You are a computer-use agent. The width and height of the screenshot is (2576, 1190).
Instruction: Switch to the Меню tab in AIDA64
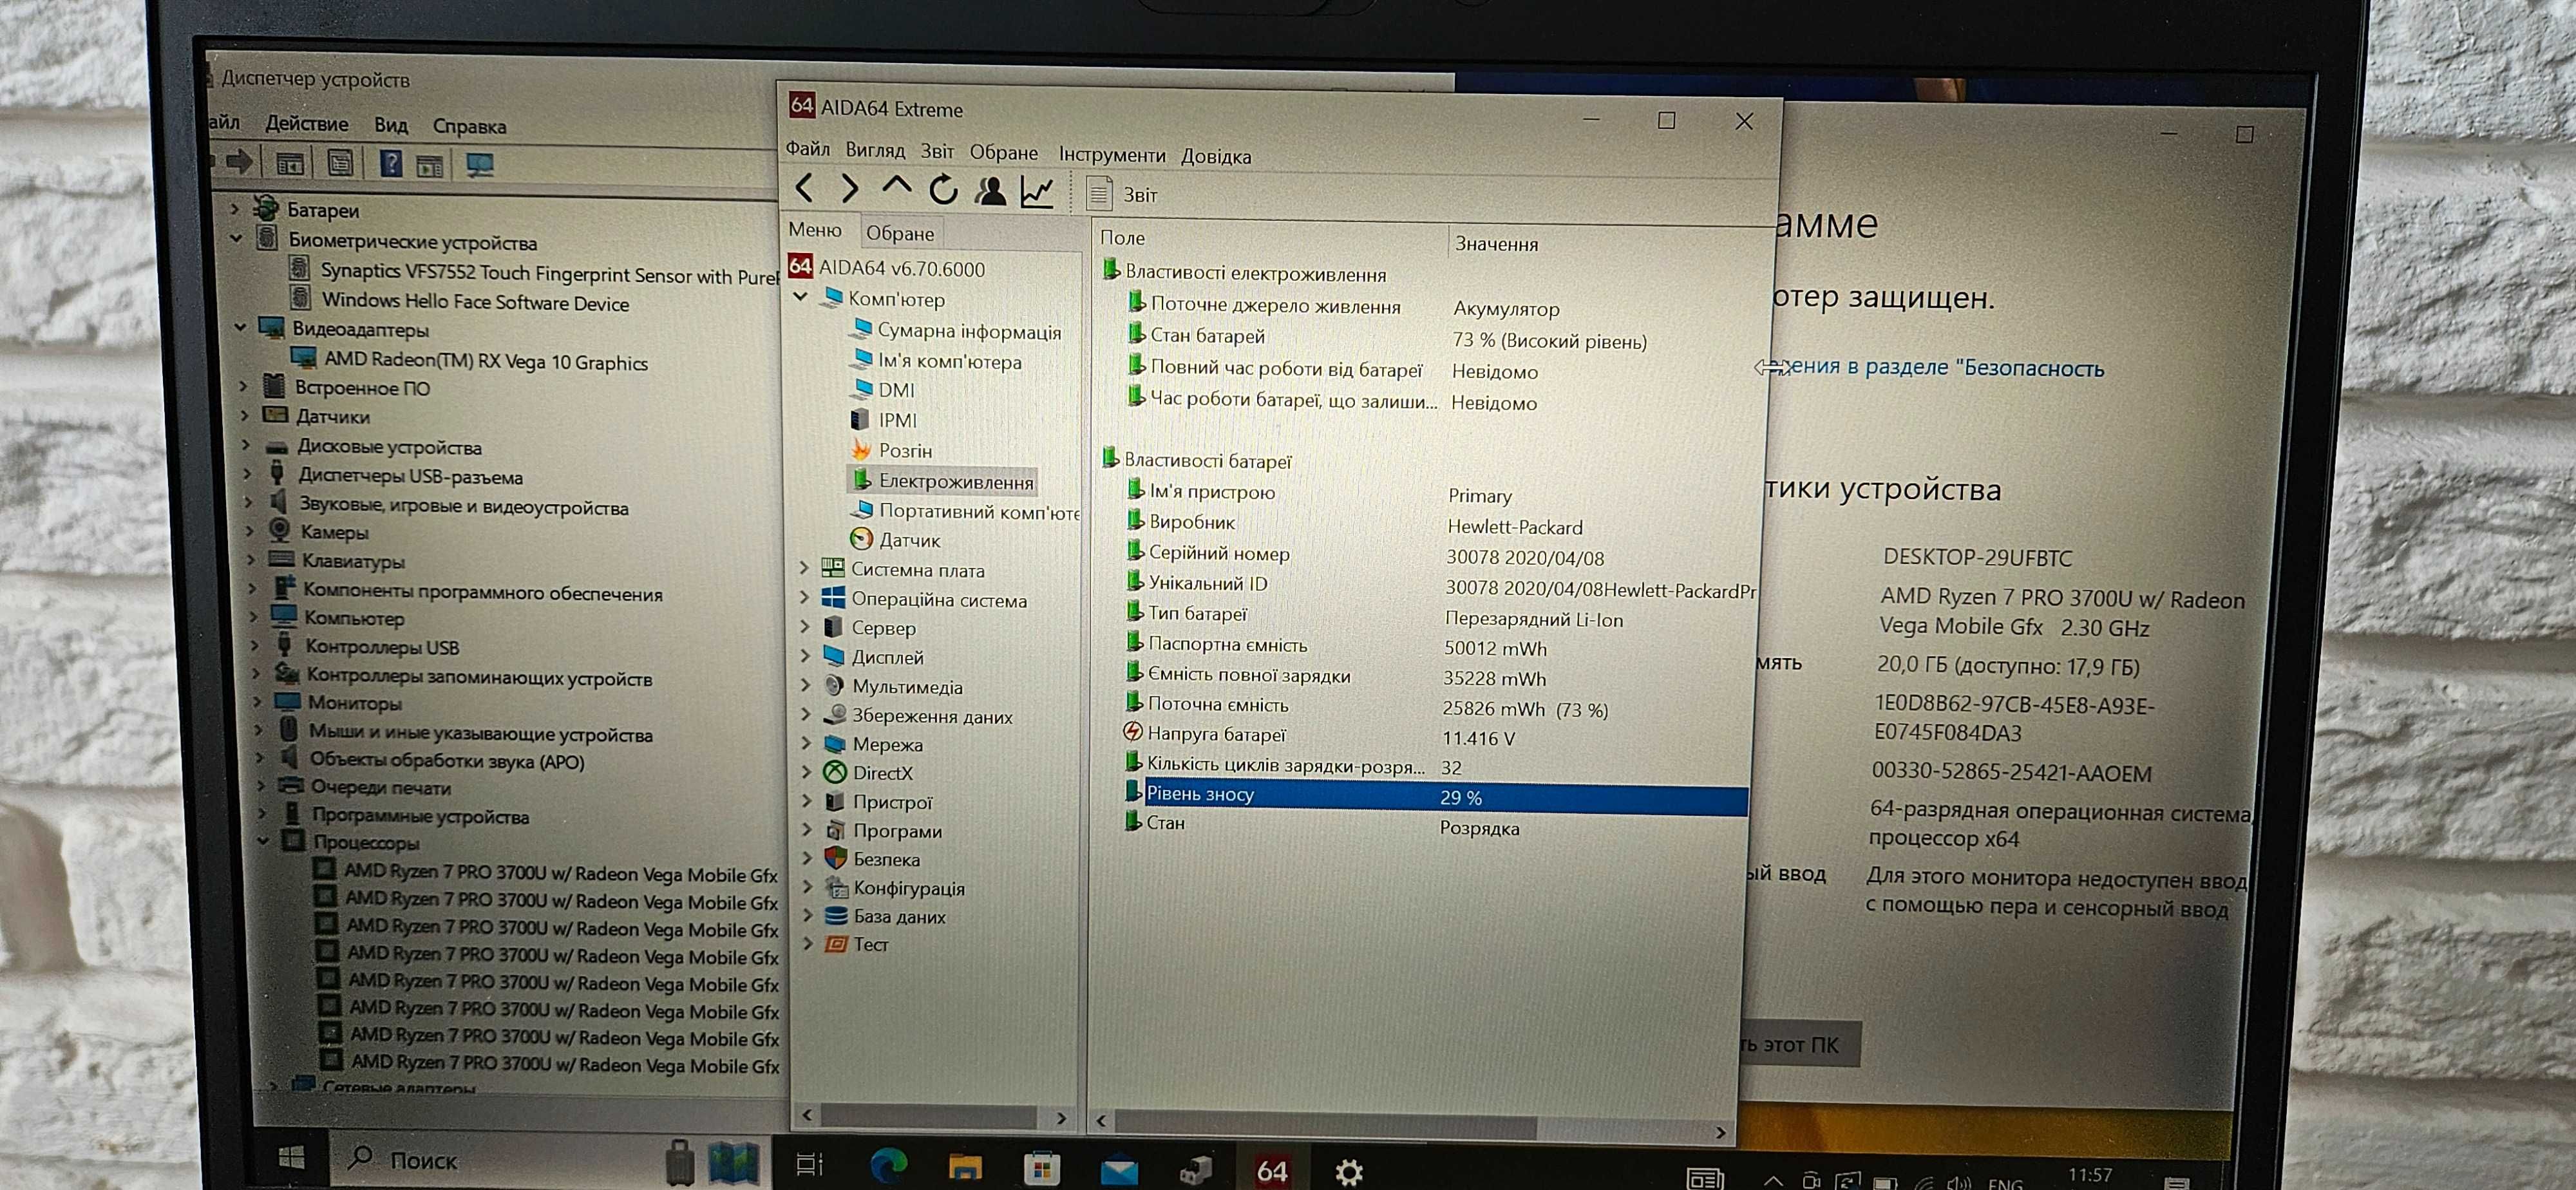(x=815, y=230)
